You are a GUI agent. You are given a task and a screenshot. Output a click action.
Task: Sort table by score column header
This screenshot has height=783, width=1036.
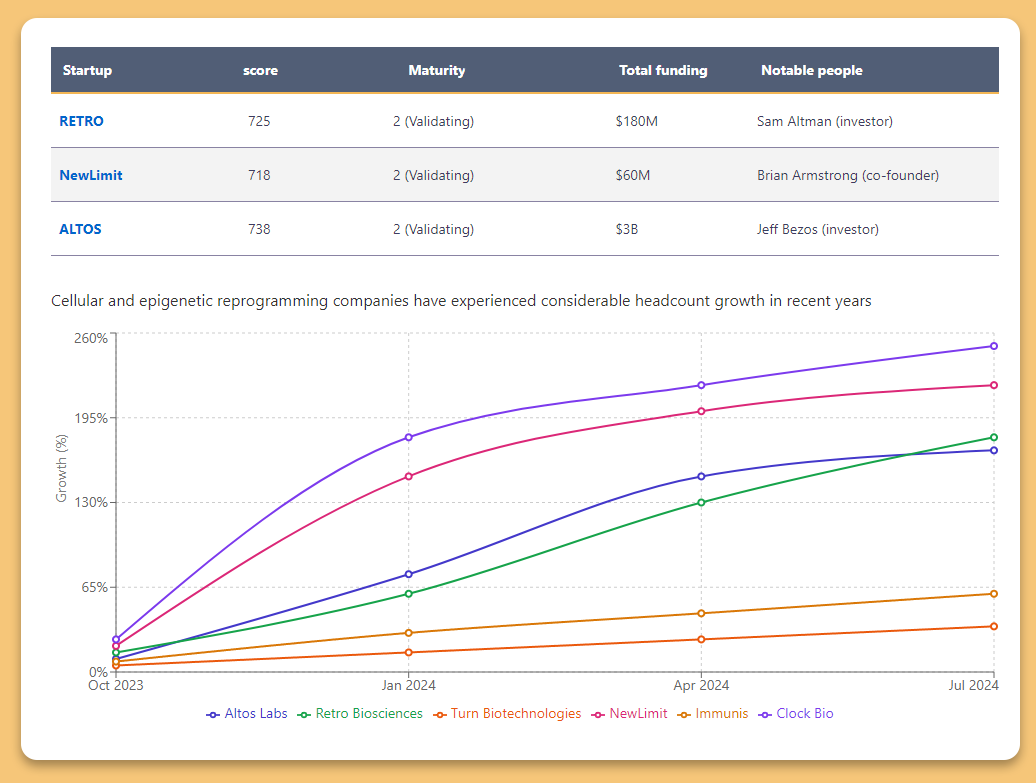[x=260, y=70]
